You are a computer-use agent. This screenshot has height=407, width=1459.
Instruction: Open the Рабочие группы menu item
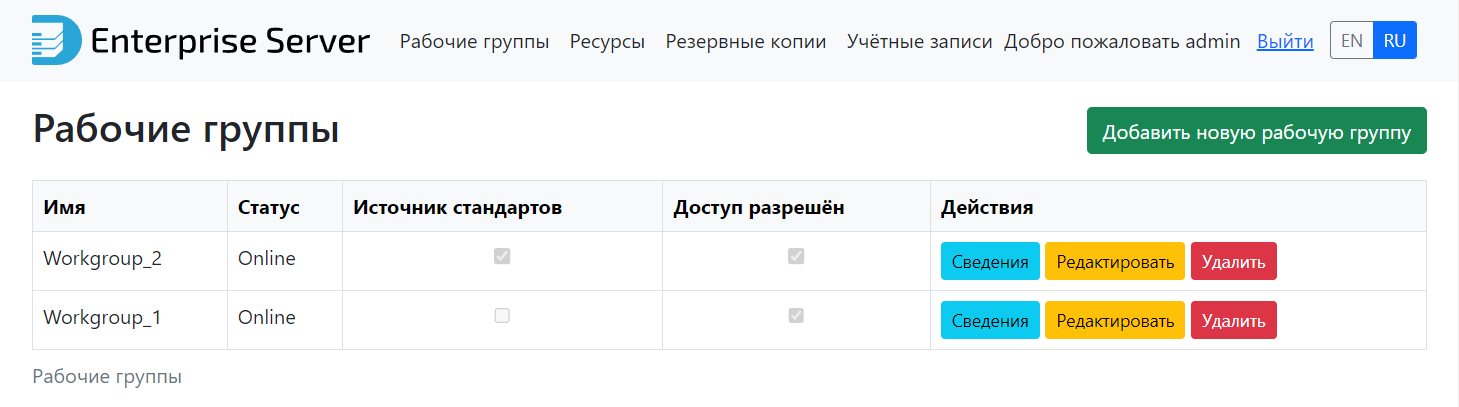(x=475, y=42)
